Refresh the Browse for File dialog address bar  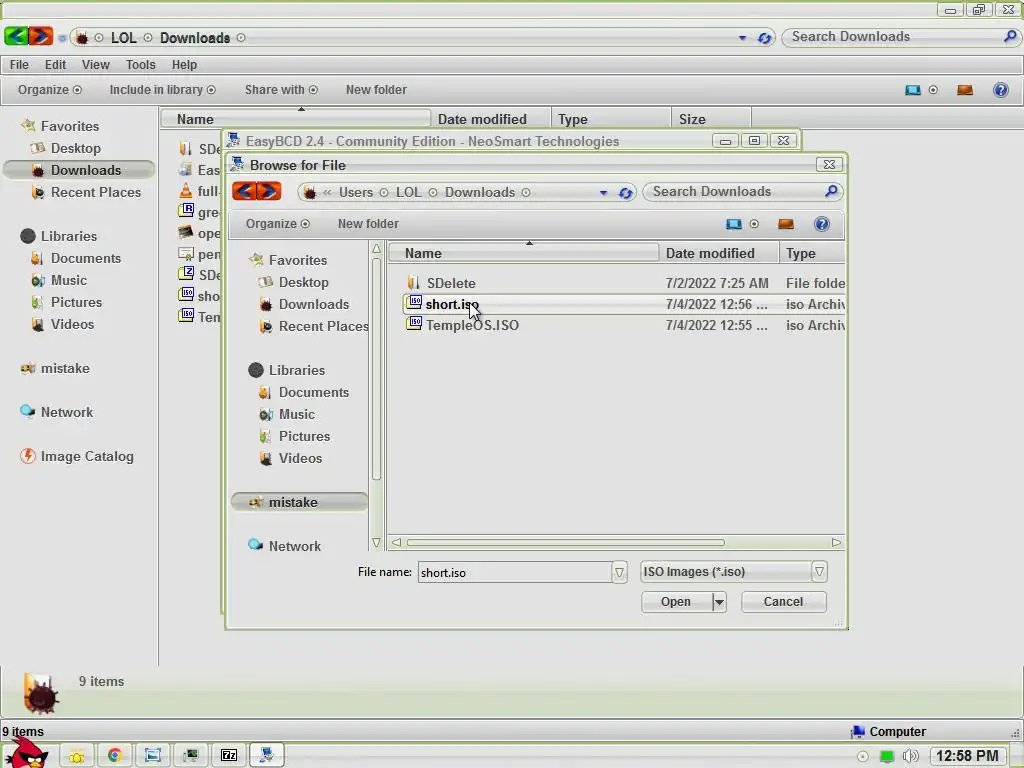click(625, 193)
